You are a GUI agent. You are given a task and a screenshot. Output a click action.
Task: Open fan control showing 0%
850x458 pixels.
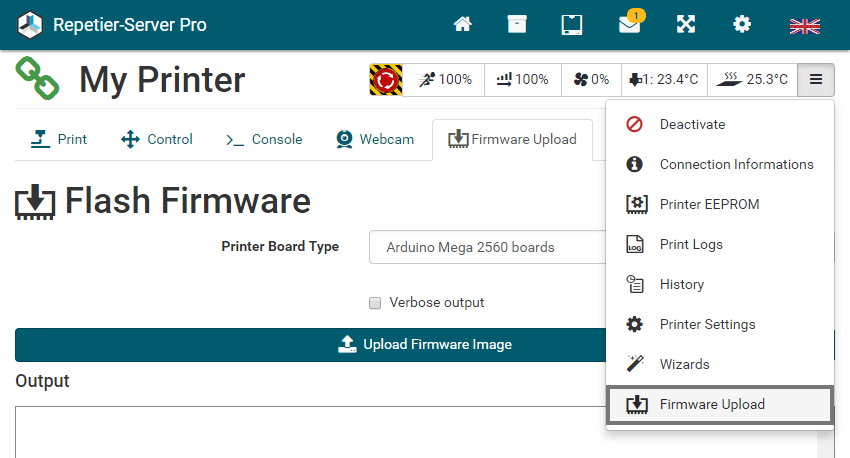[x=591, y=80]
